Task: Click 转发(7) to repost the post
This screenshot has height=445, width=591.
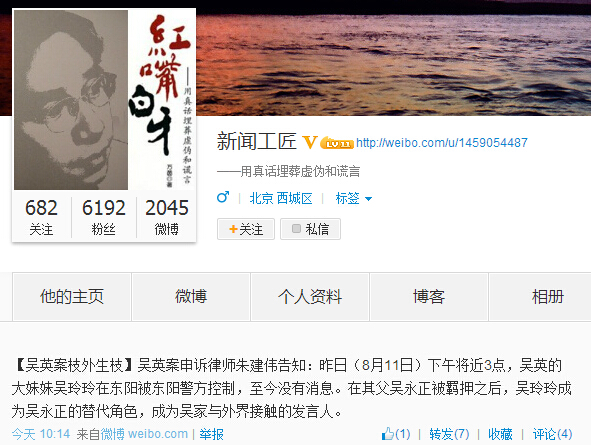Action: [x=449, y=434]
